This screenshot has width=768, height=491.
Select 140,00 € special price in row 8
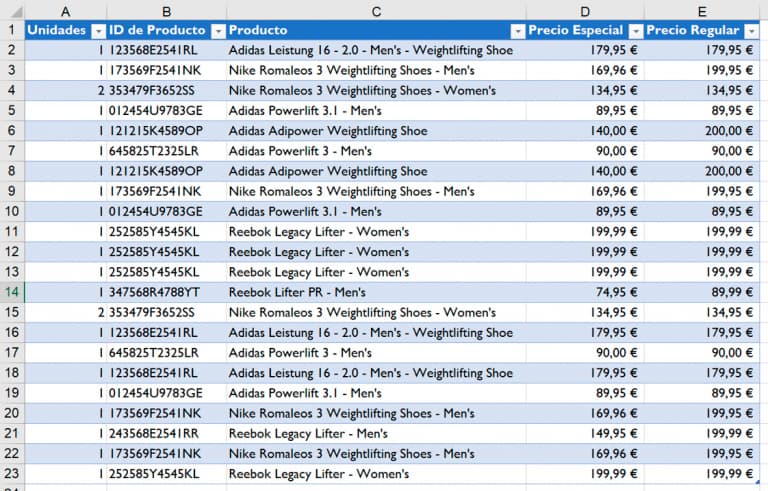(x=585, y=171)
